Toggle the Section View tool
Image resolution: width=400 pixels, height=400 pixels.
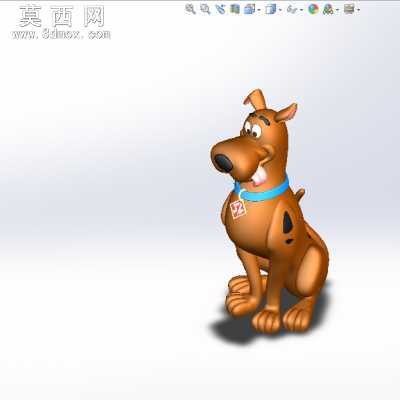235,9
